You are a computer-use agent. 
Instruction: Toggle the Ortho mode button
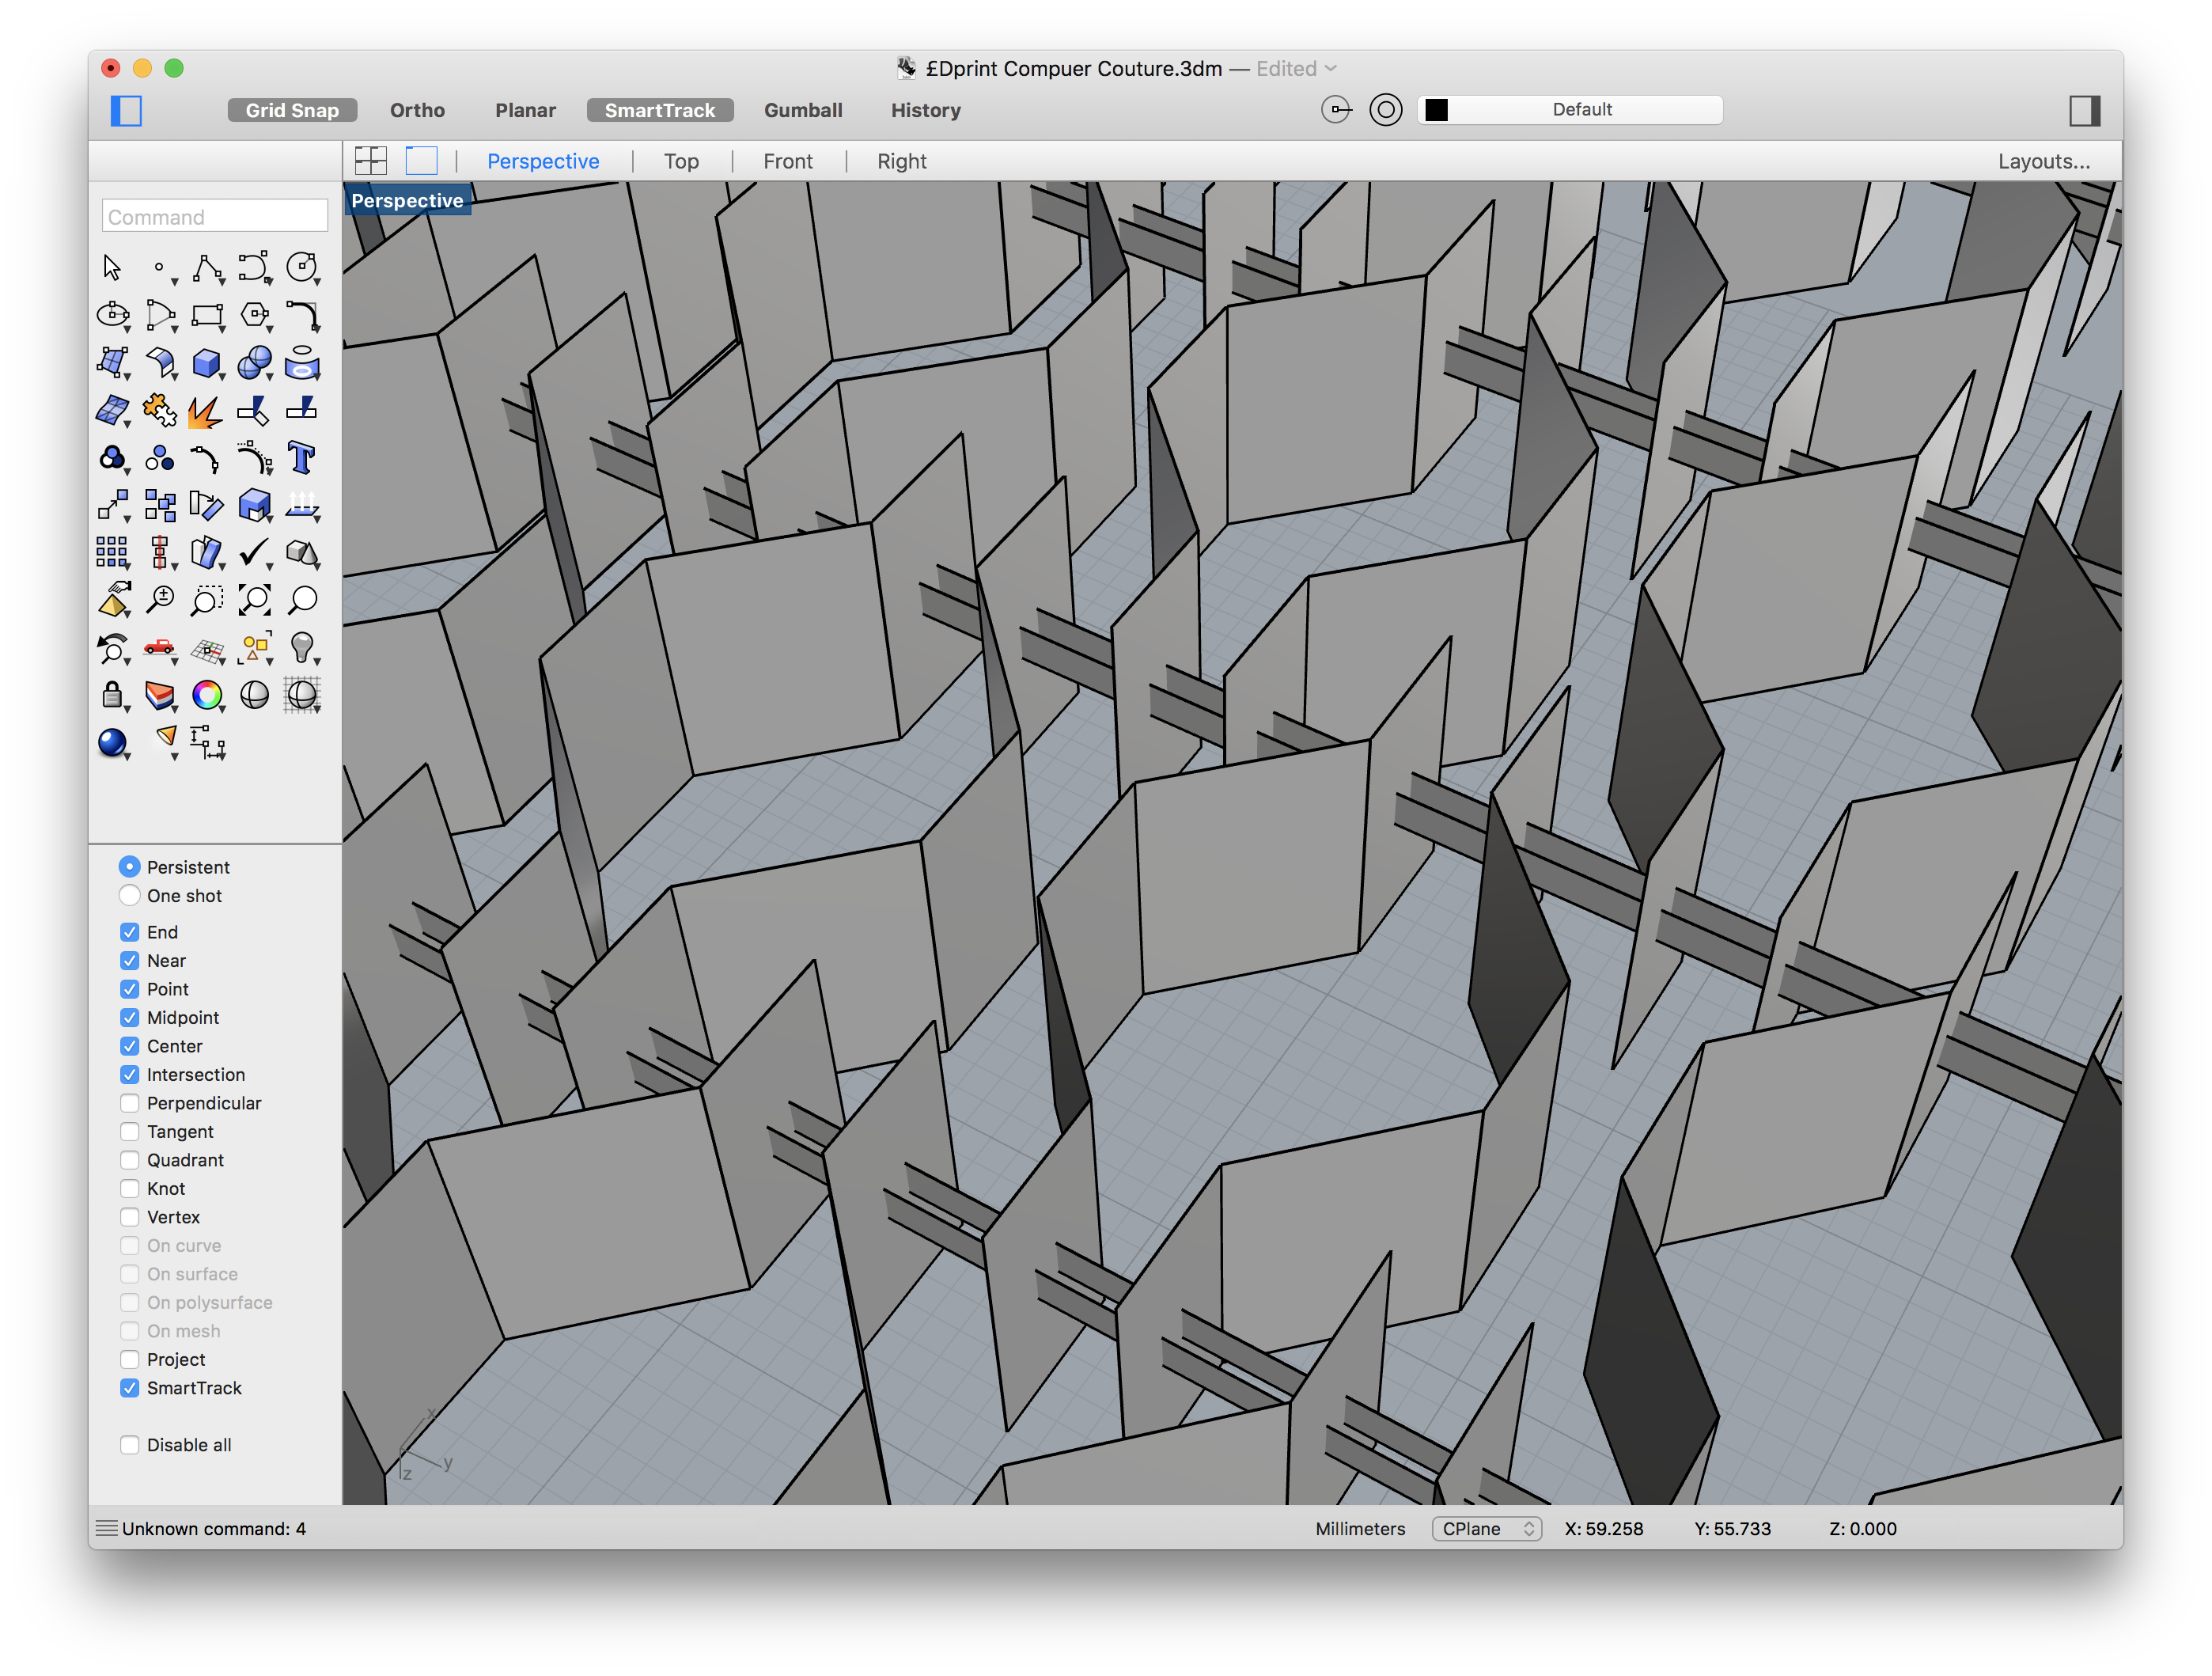(417, 110)
